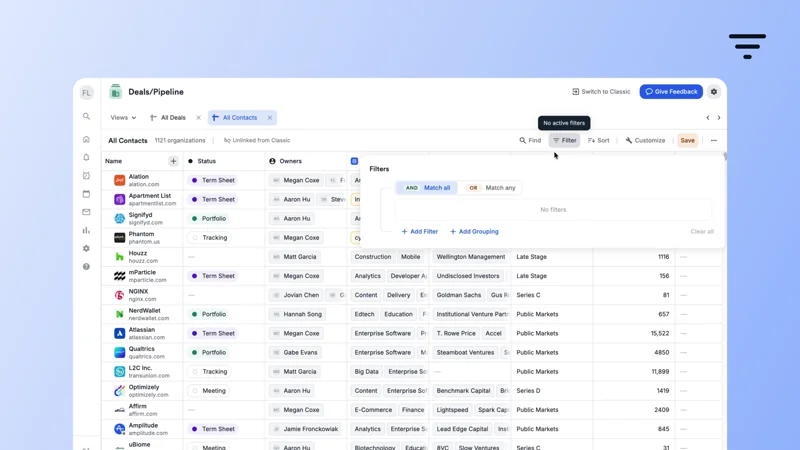The width and height of the screenshot is (800, 450).
Task: Close the All Contacts tab
Action: point(270,118)
